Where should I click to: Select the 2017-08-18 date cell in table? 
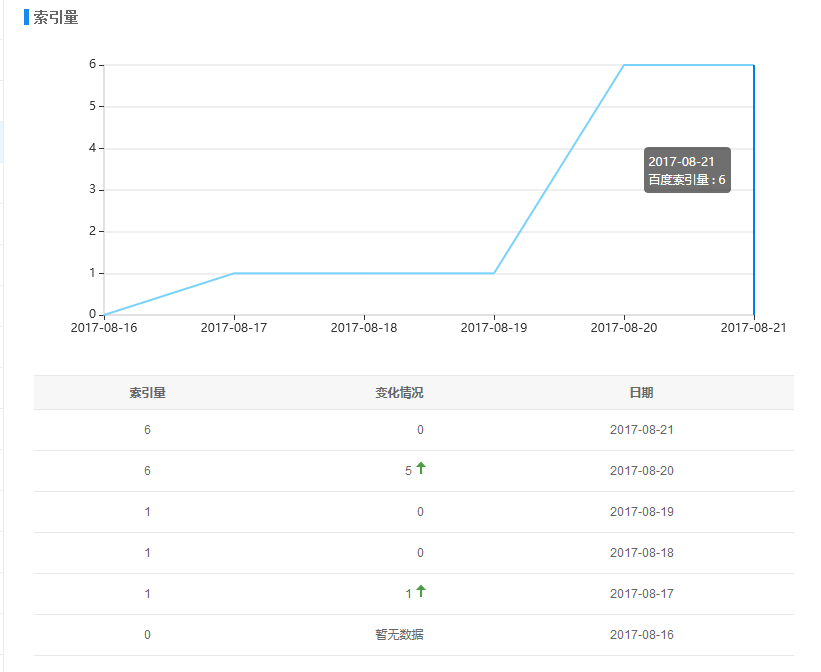[641, 553]
